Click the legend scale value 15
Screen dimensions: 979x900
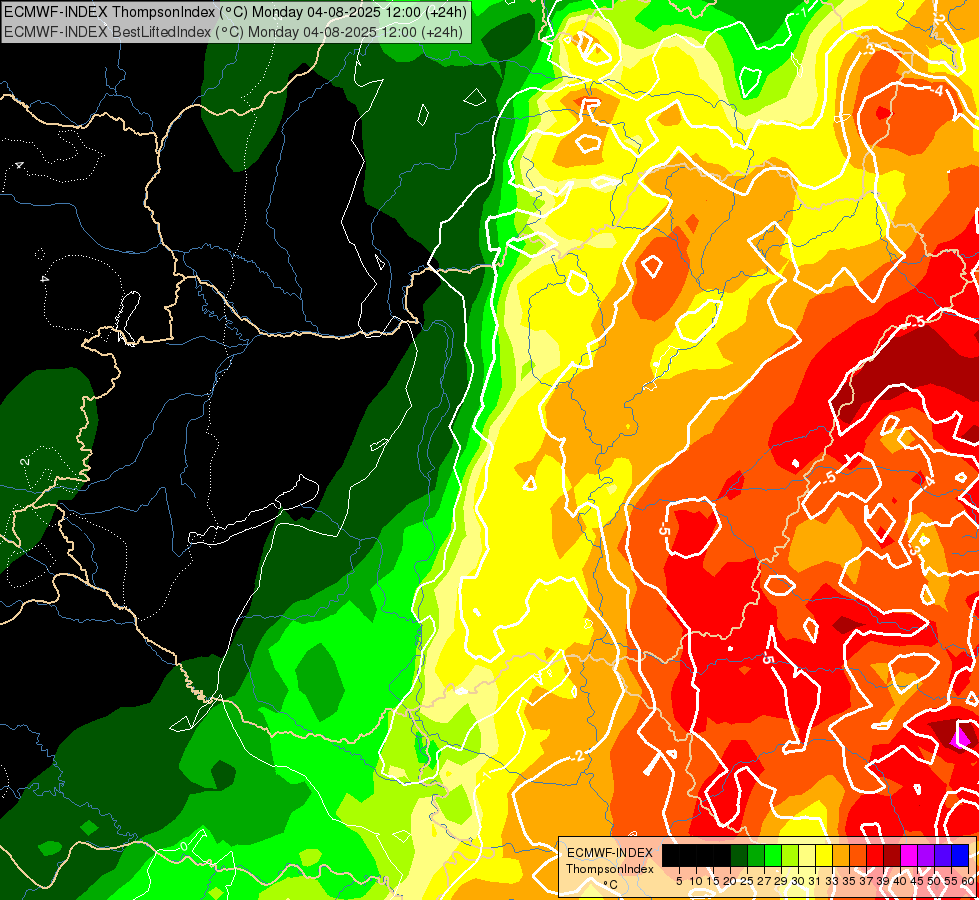[714, 881]
